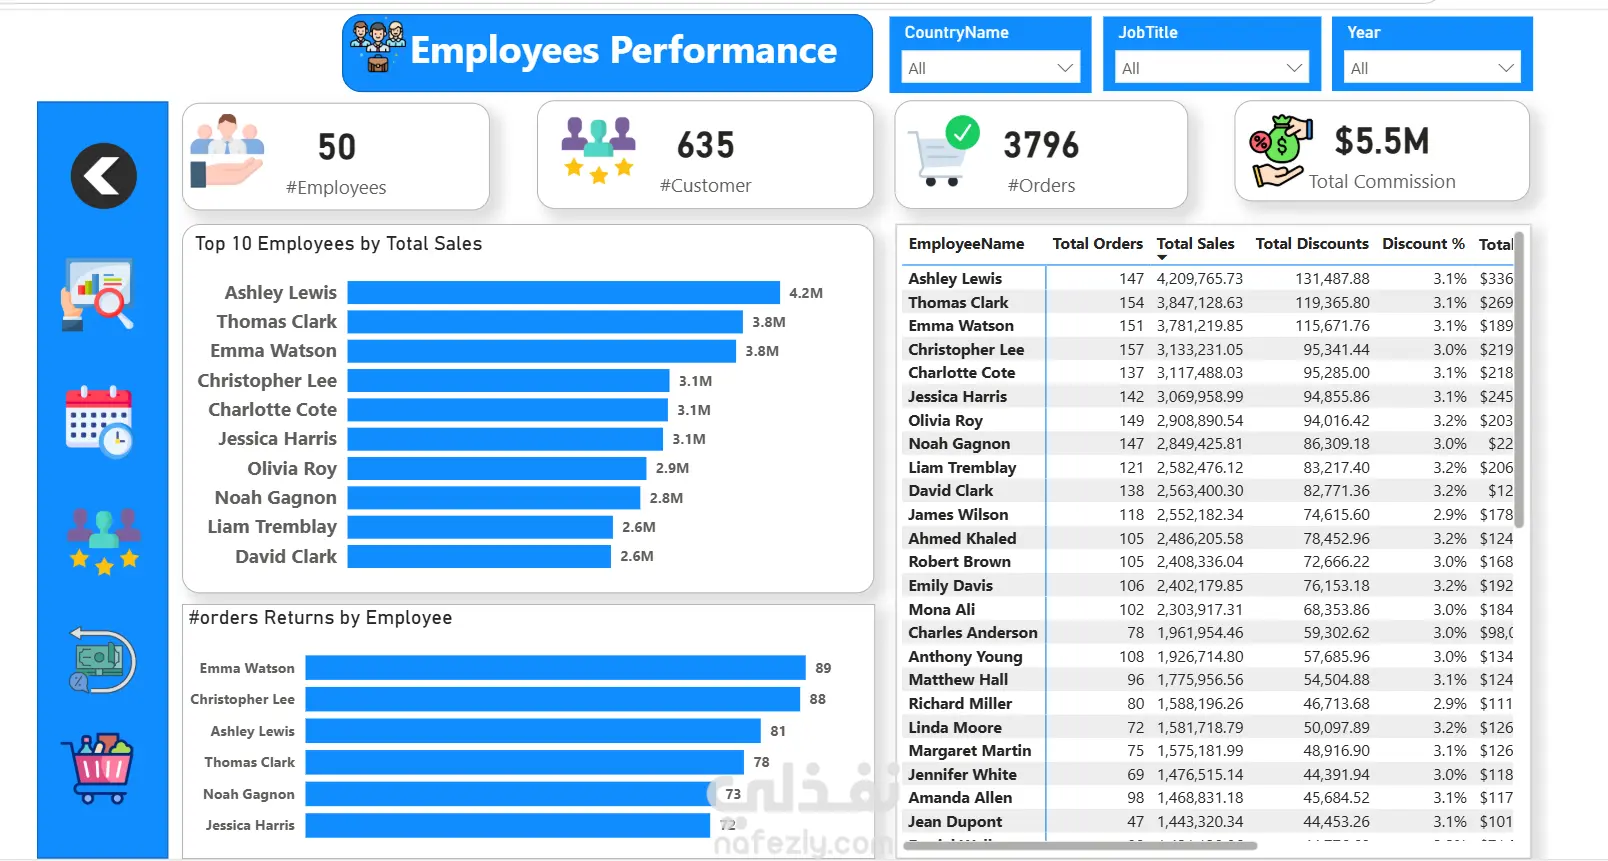Screen dimensions: 1608x861
Task: Sort table by Total Discounts header
Action: [x=1312, y=244]
